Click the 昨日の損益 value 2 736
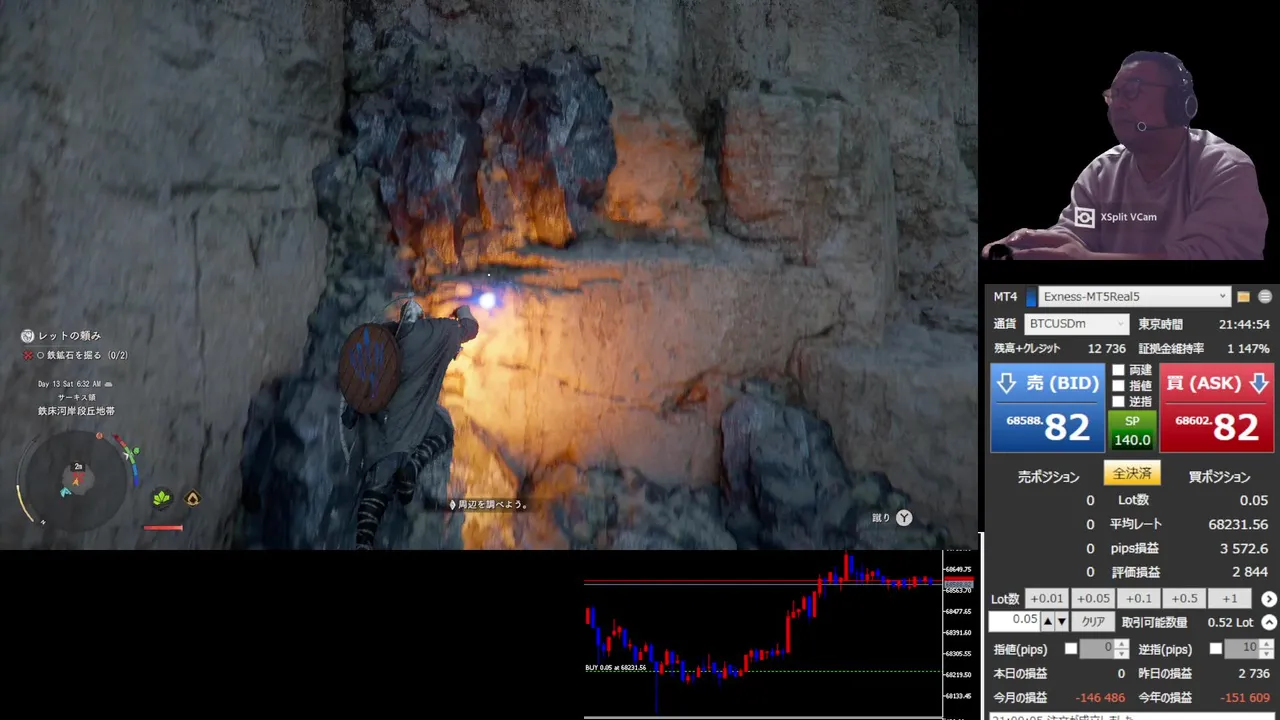 1253,674
